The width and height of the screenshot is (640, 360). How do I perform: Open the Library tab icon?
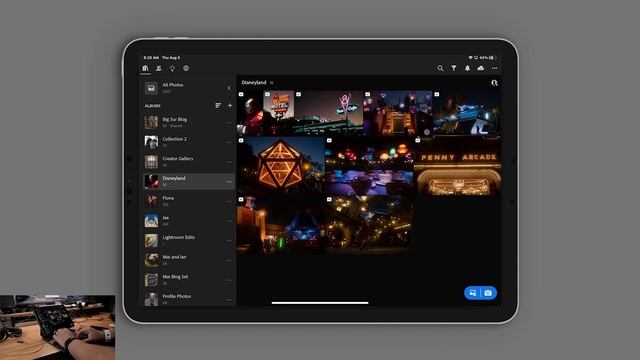click(x=145, y=68)
